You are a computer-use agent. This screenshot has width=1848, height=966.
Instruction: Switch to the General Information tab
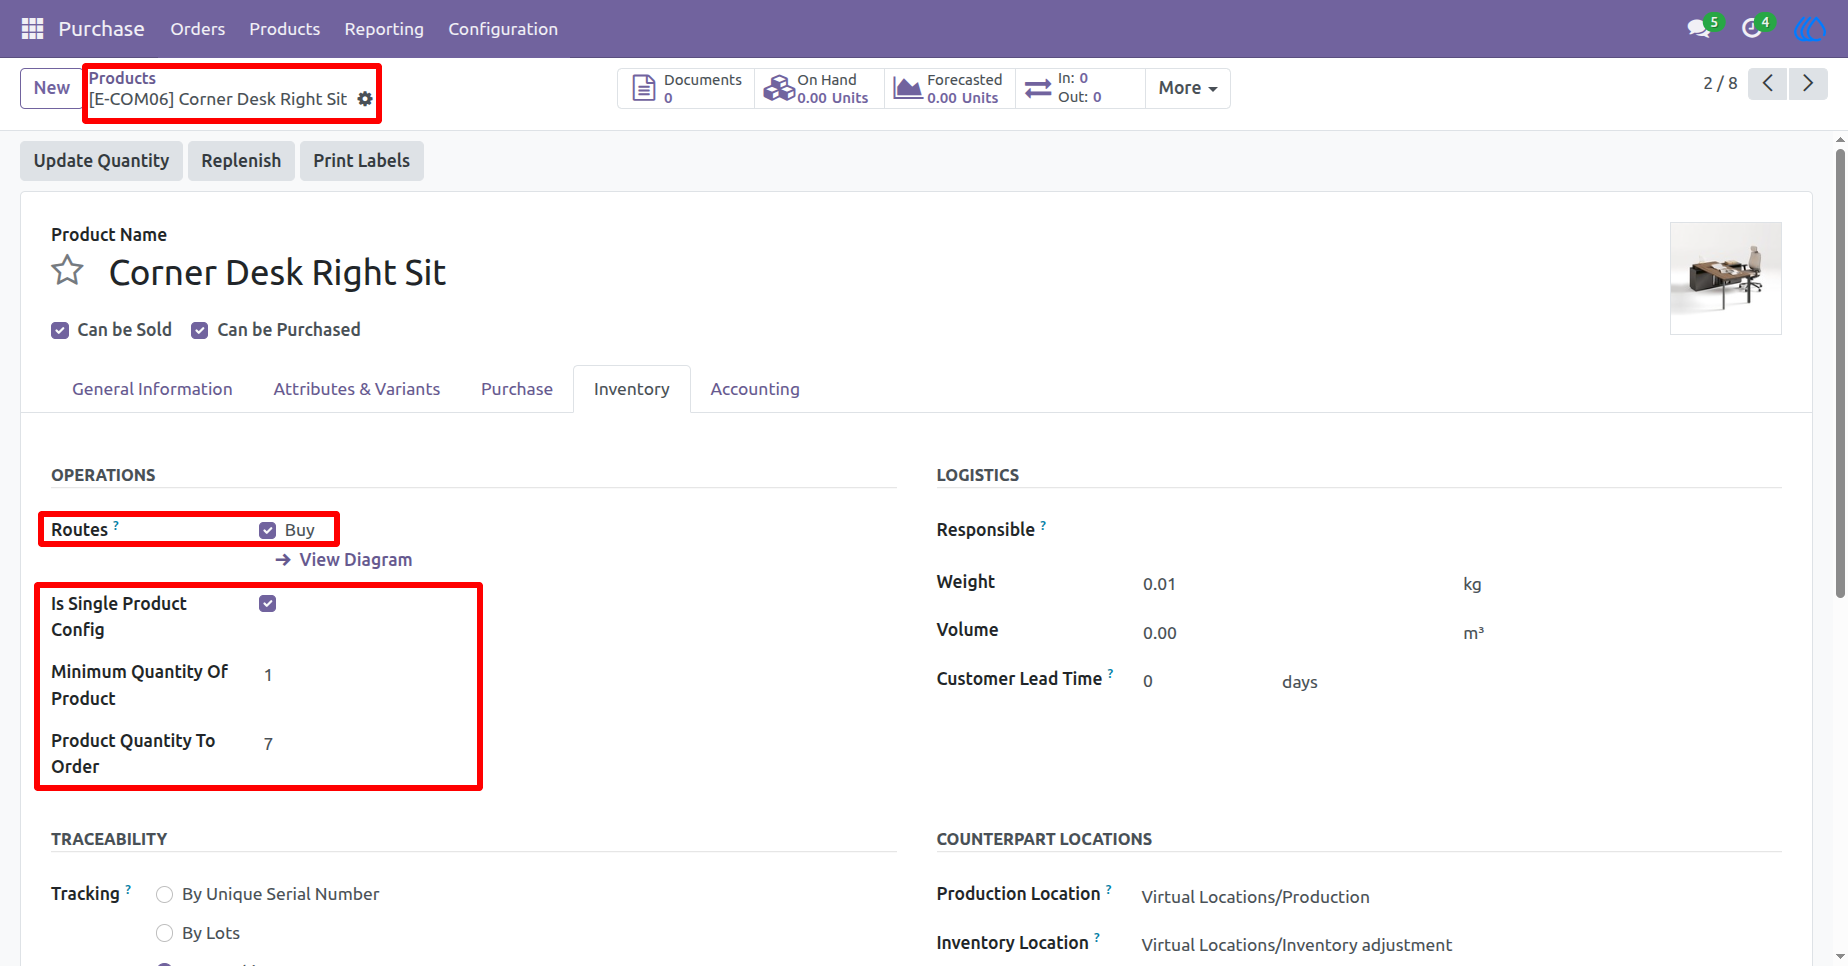click(152, 389)
